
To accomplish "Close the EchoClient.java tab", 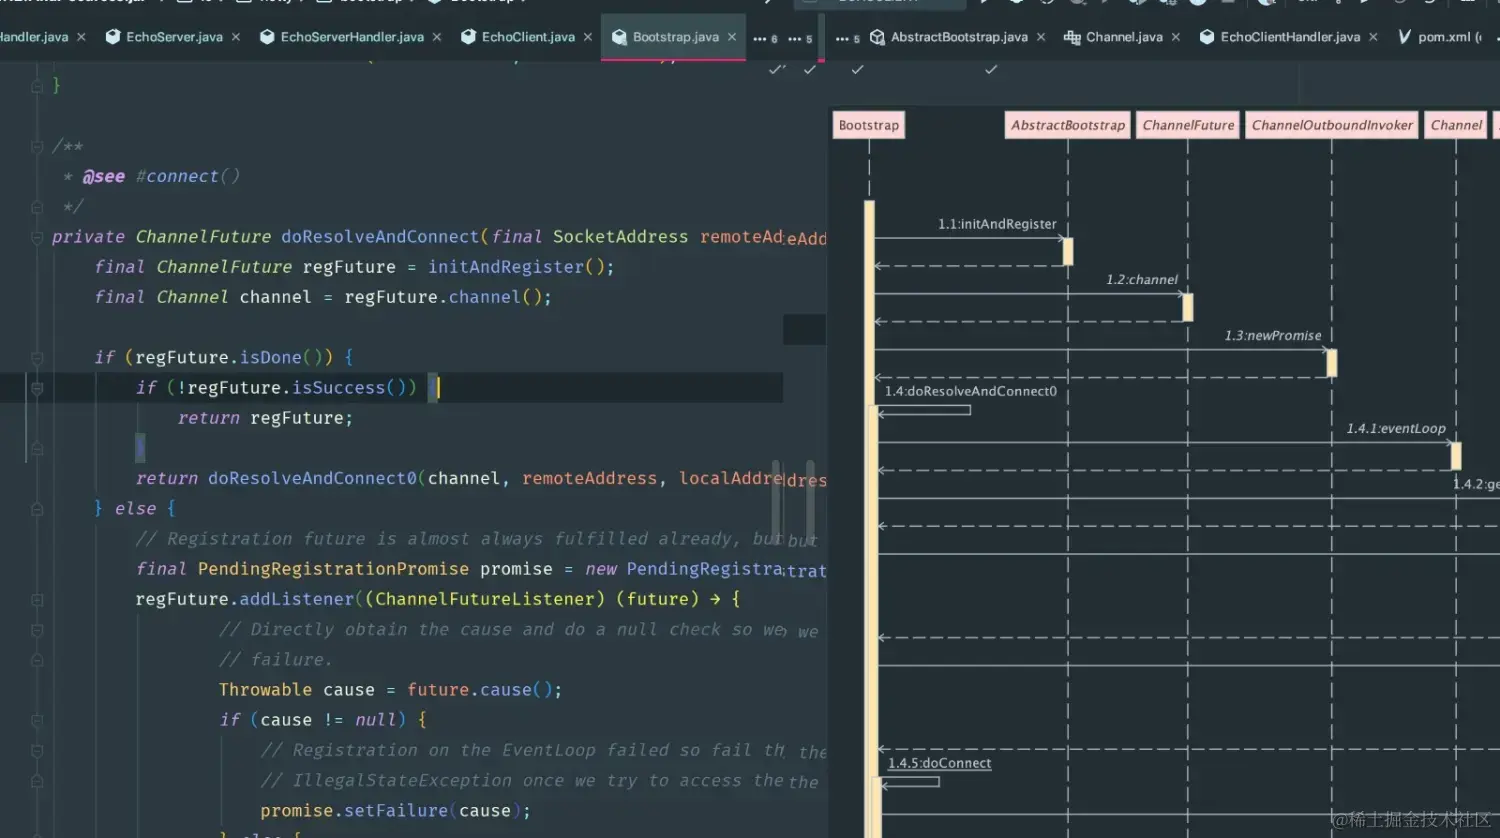I will 588,37.
